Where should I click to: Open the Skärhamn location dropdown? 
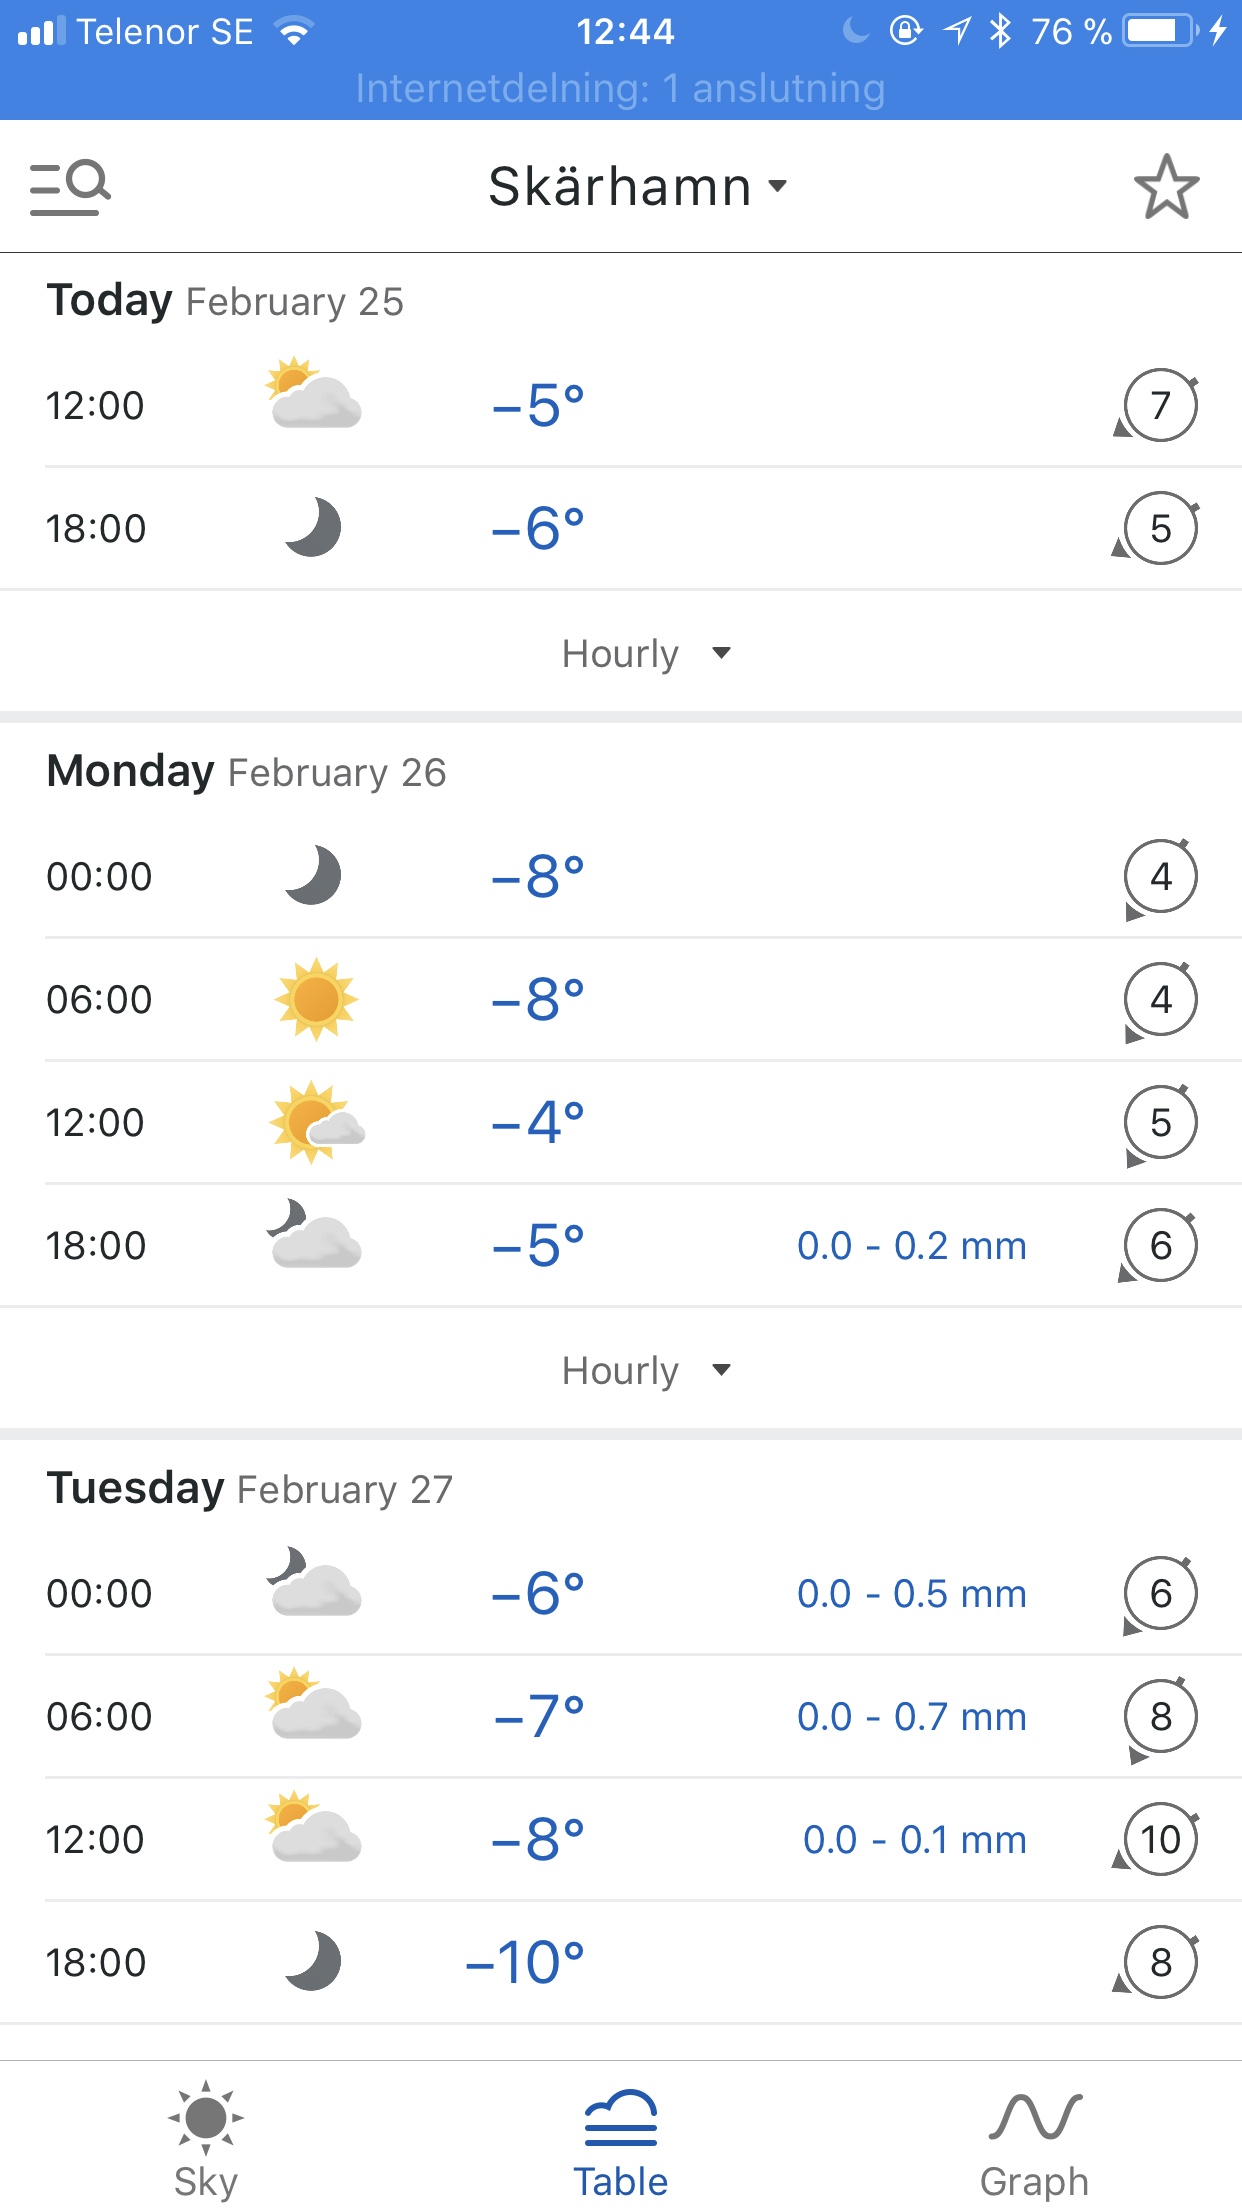(x=637, y=187)
